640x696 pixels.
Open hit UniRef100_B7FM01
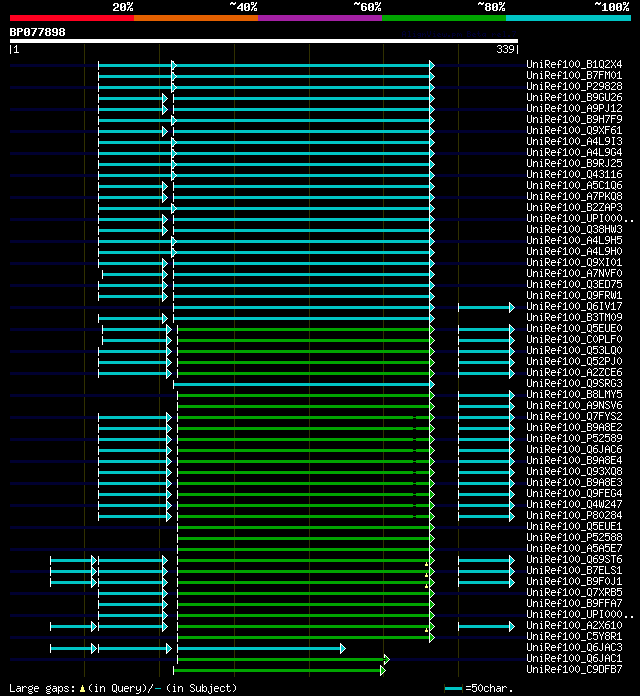(x=574, y=75)
